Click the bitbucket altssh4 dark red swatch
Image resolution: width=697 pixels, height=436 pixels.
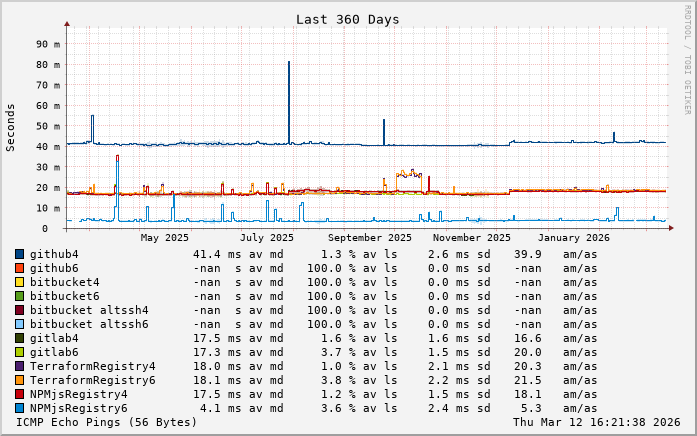19,310
